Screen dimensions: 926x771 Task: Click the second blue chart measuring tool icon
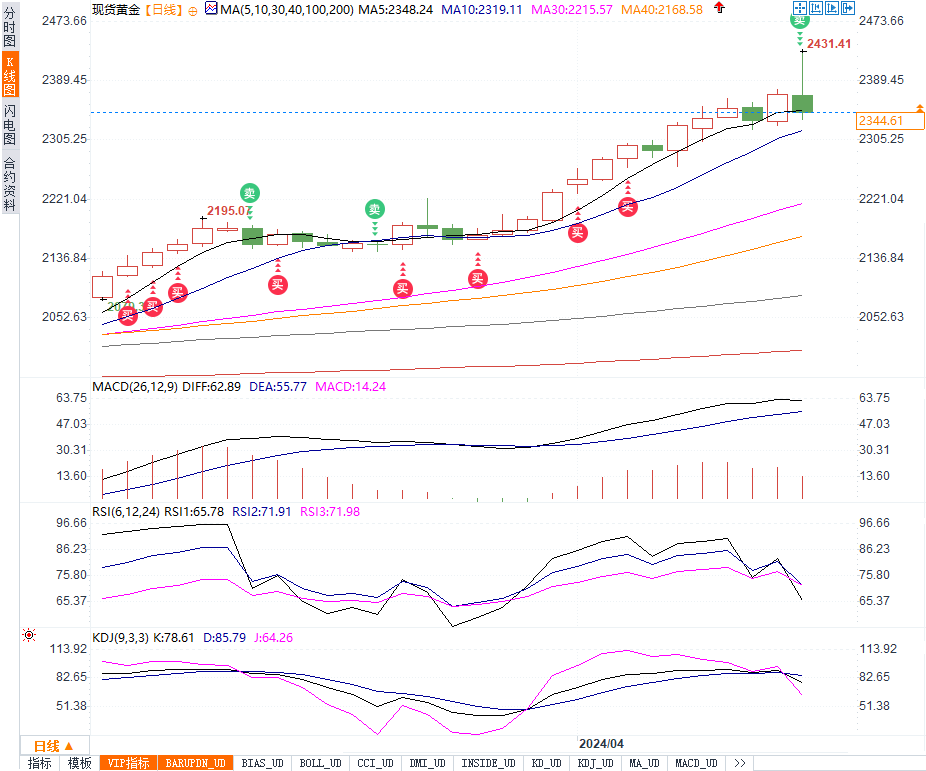pos(816,8)
